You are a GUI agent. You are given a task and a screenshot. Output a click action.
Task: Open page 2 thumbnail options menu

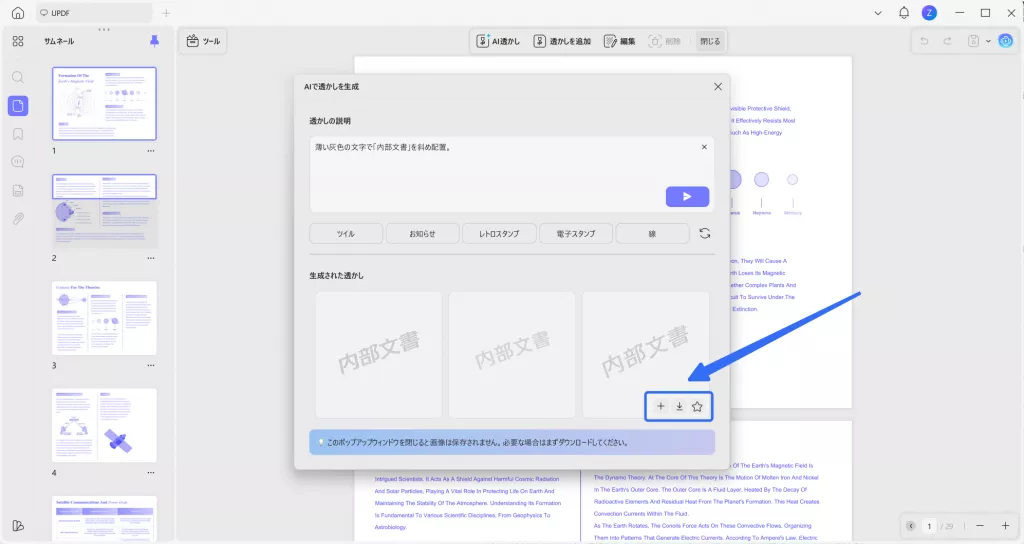[151, 258]
